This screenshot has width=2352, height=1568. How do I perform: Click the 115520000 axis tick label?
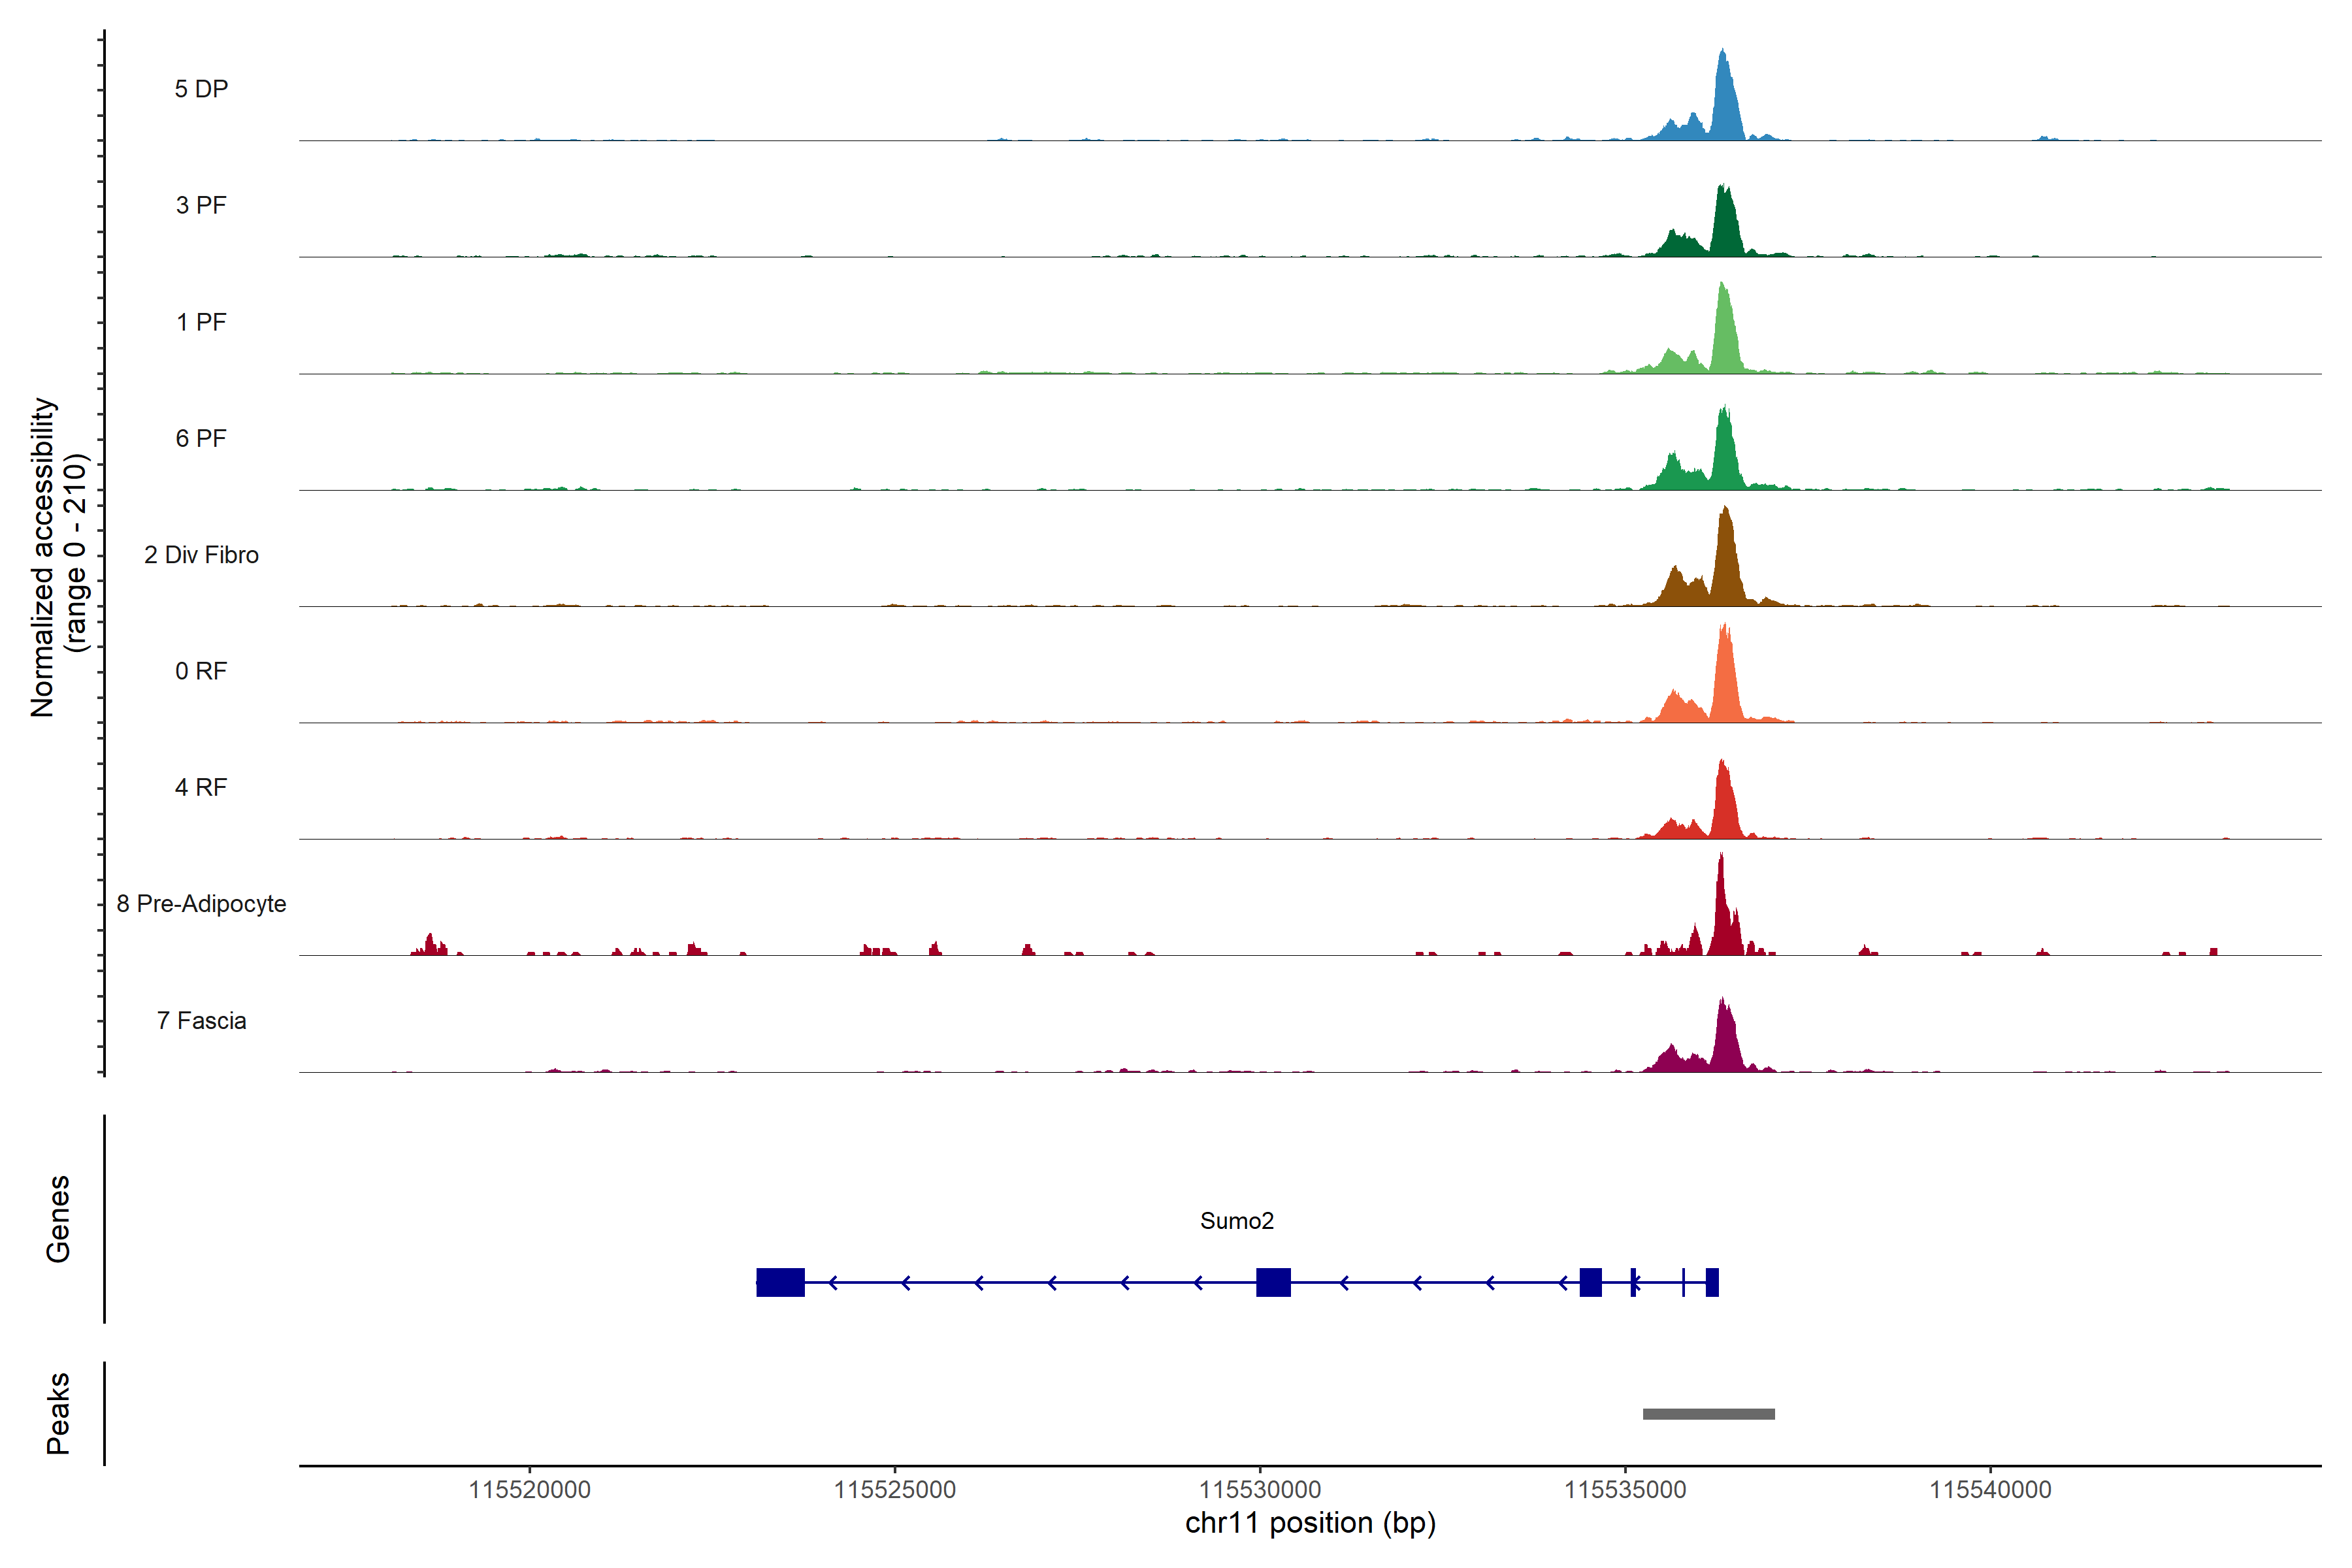coord(529,1490)
